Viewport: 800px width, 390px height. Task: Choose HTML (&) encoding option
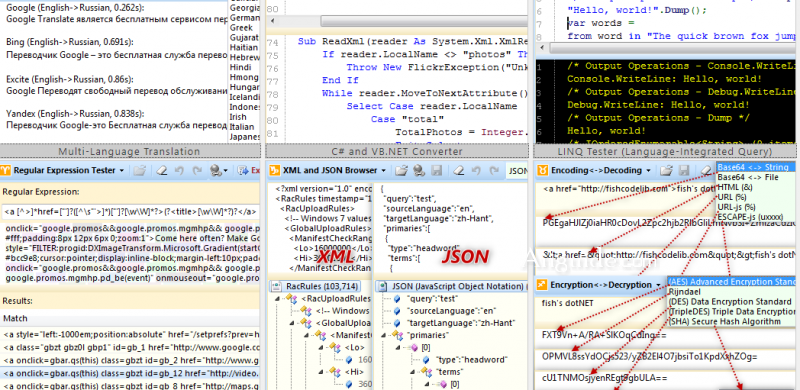click(756, 187)
